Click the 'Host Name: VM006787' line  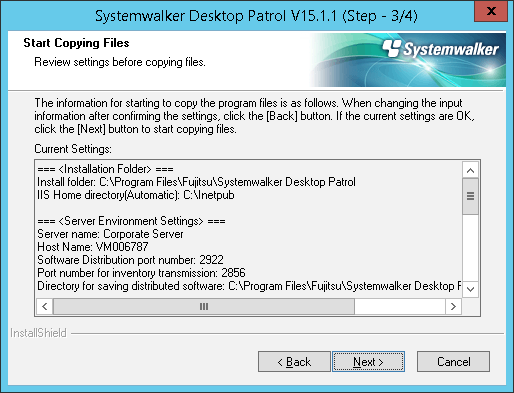click(93, 247)
